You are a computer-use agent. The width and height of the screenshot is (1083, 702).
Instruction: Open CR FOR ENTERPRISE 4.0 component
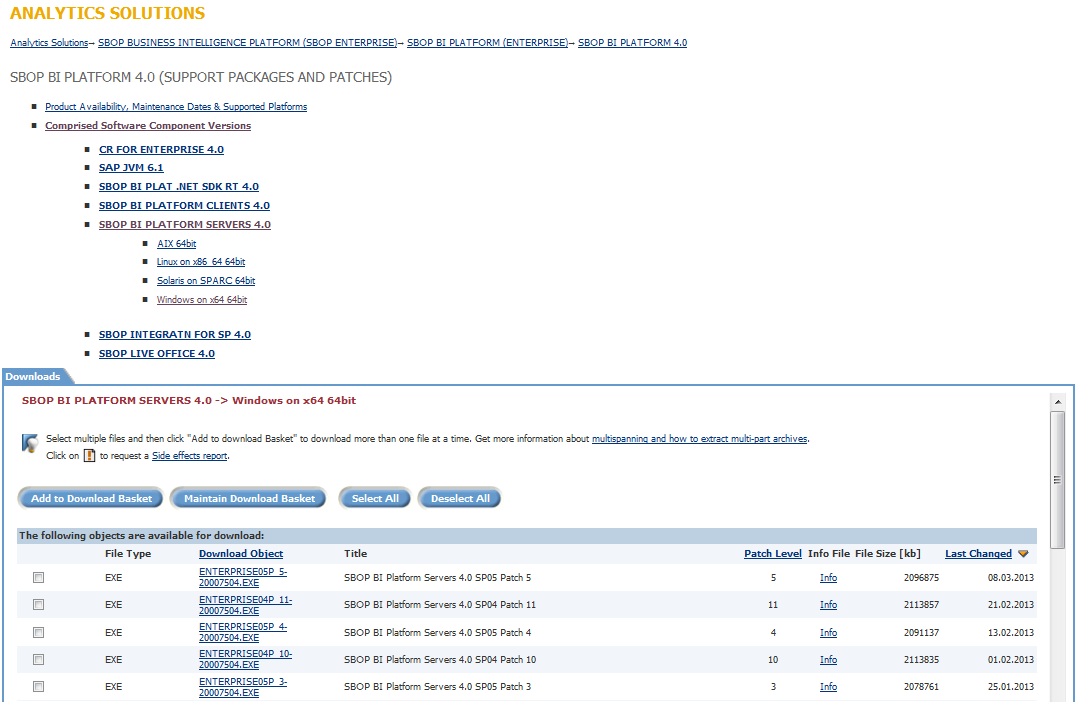(161, 150)
